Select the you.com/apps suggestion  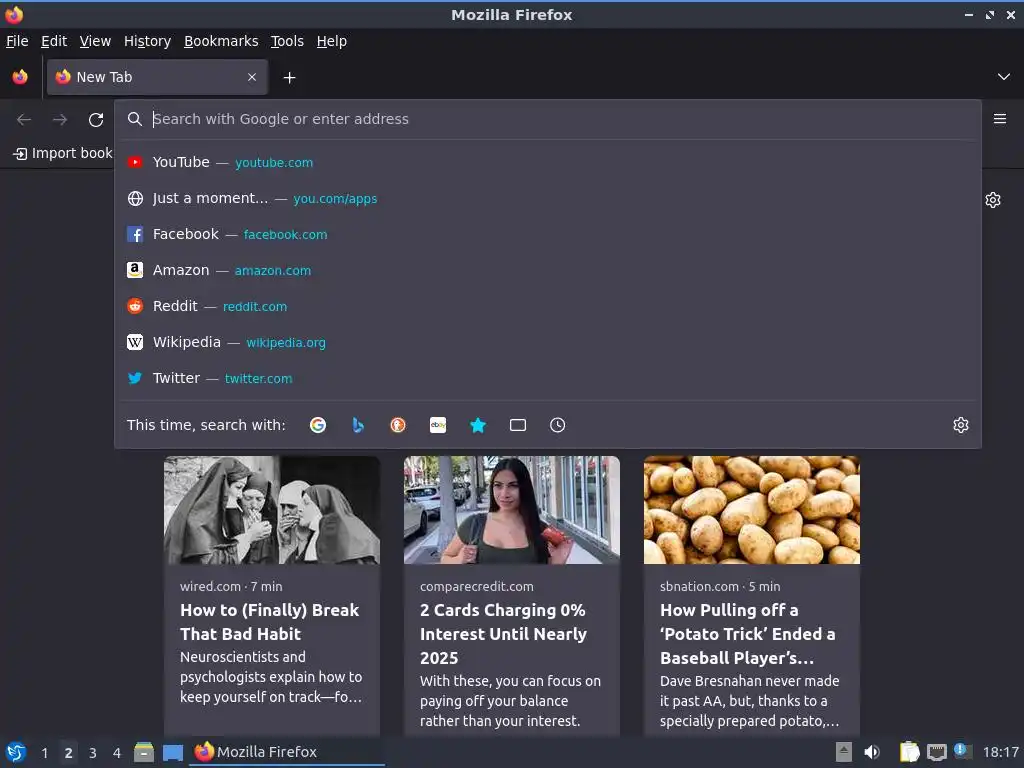[547, 198]
